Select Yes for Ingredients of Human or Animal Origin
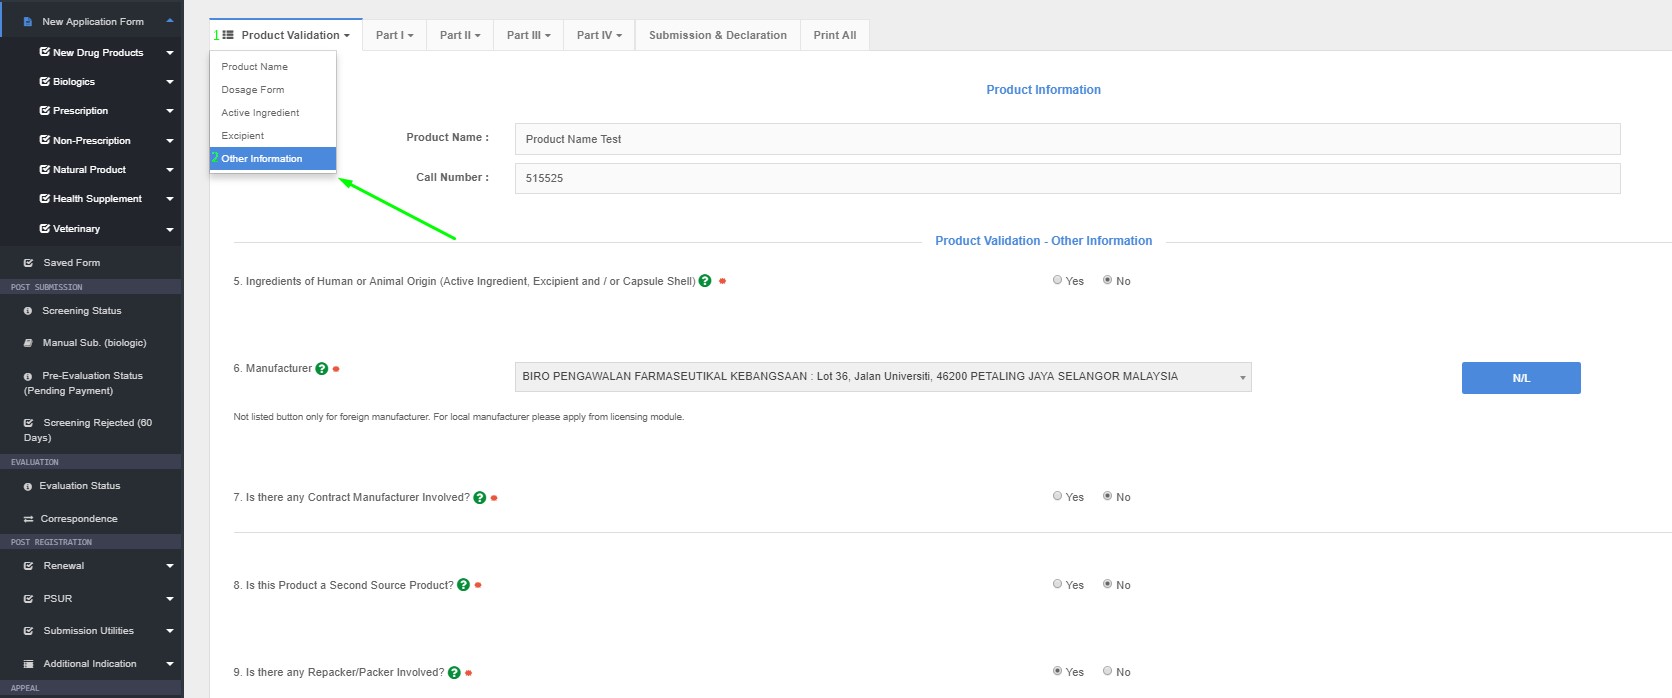 (1057, 280)
